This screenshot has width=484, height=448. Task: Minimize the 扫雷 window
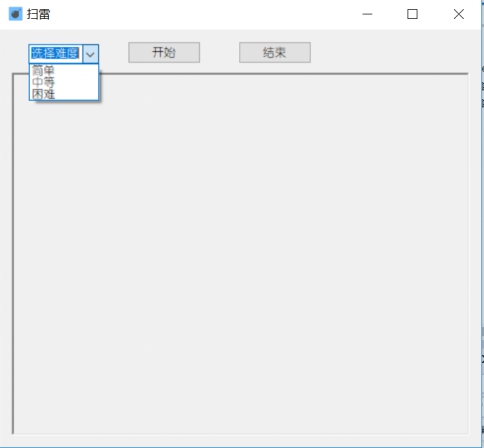click(367, 14)
